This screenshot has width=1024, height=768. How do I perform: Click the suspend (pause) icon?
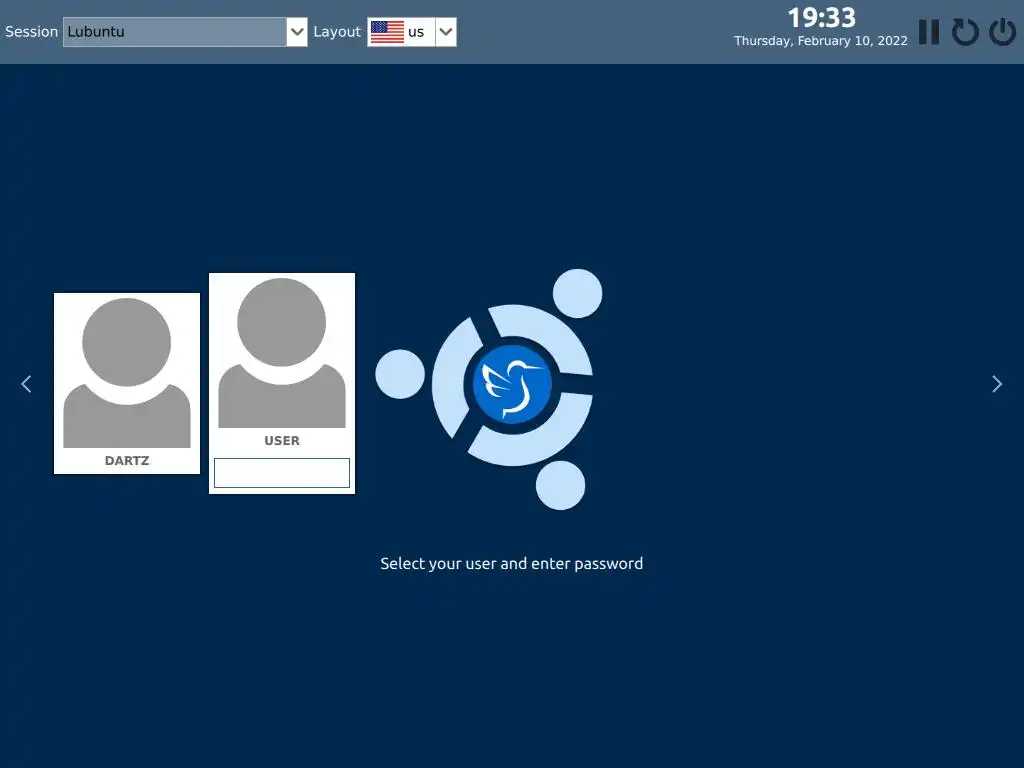point(929,31)
